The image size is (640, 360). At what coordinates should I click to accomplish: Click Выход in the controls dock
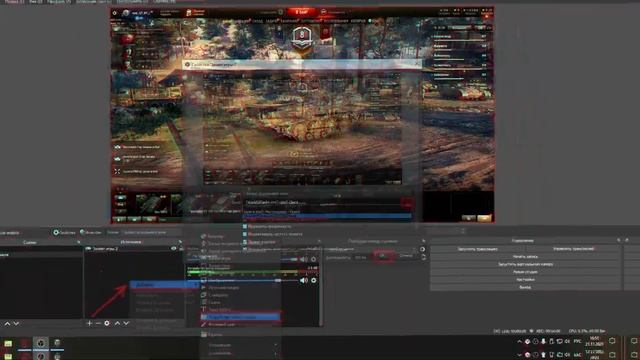[x=525, y=287]
